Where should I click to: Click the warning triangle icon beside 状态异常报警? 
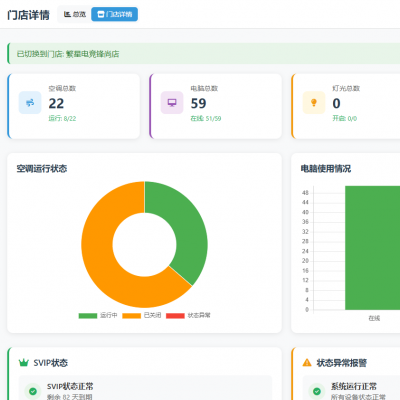click(x=307, y=362)
